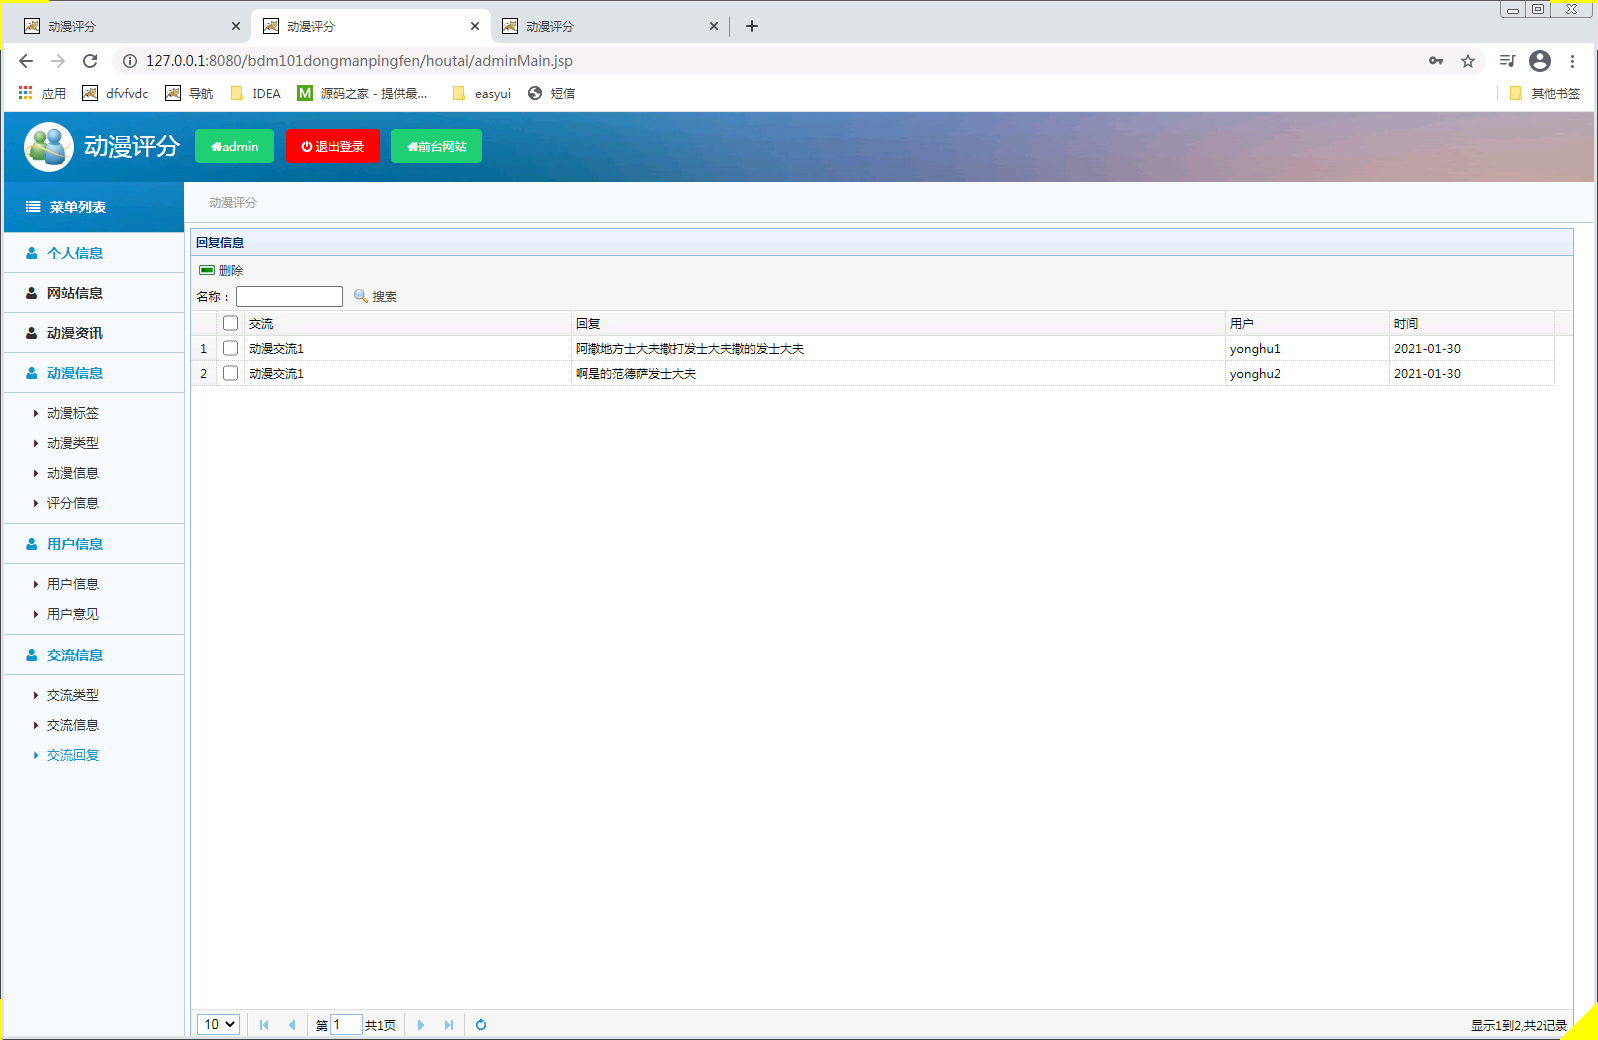
Task: Click the browser back arrow
Action: click(26, 61)
